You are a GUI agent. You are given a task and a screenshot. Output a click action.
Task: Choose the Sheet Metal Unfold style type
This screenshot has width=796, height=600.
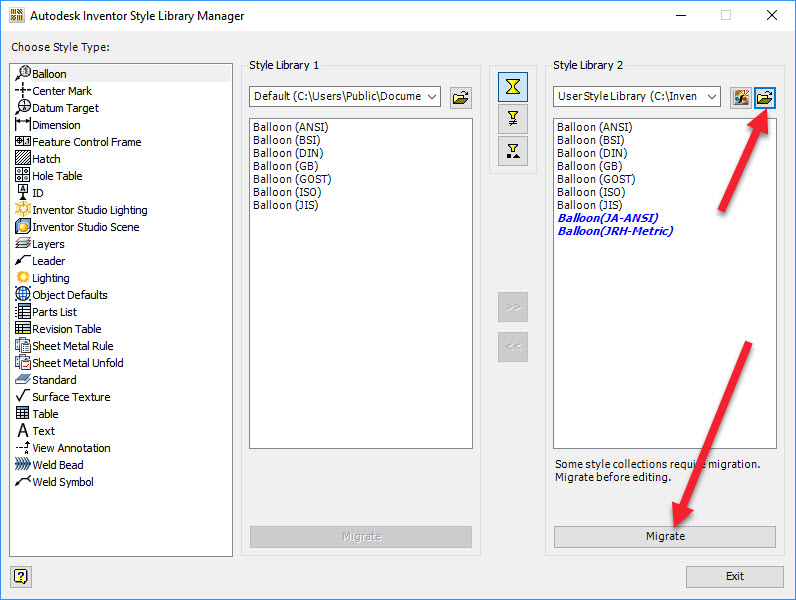[70, 363]
